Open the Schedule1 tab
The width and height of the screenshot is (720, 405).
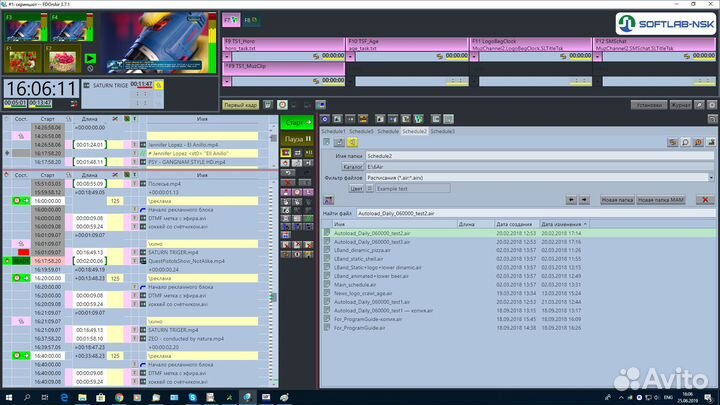pos(333,131)
